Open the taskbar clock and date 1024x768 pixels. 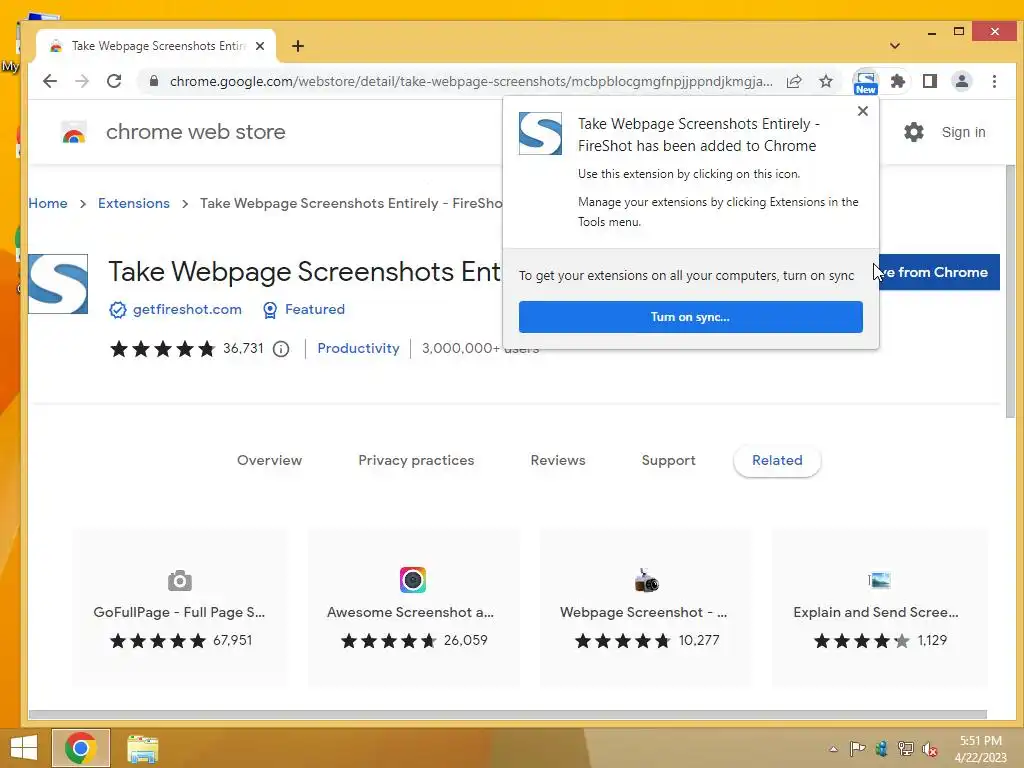(x=980, y=749)
